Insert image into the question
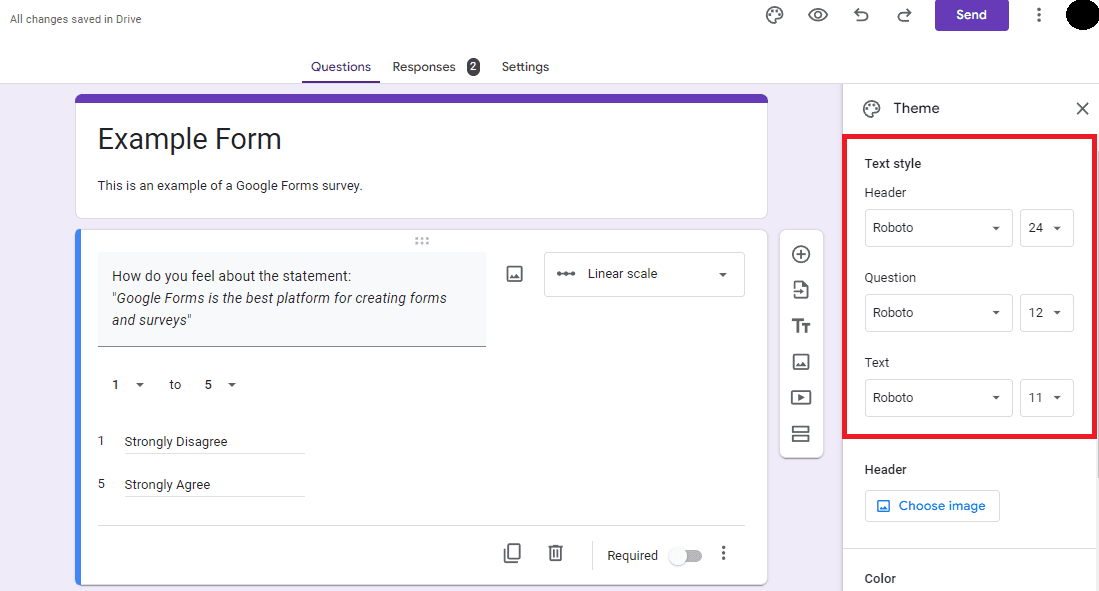Image resolution: width=1099 pixels, height=591 pixels. point(514,274)
